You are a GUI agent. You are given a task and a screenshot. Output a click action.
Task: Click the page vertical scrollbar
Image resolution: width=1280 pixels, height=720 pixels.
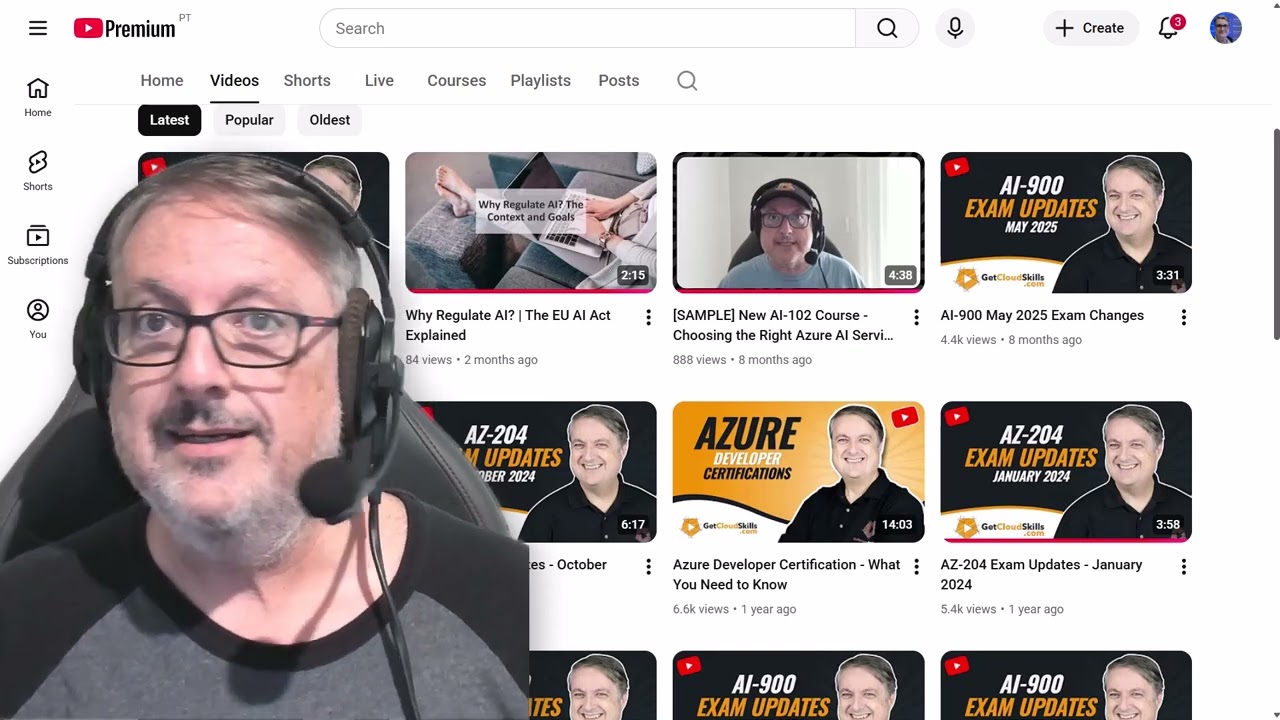point(1275,235)
